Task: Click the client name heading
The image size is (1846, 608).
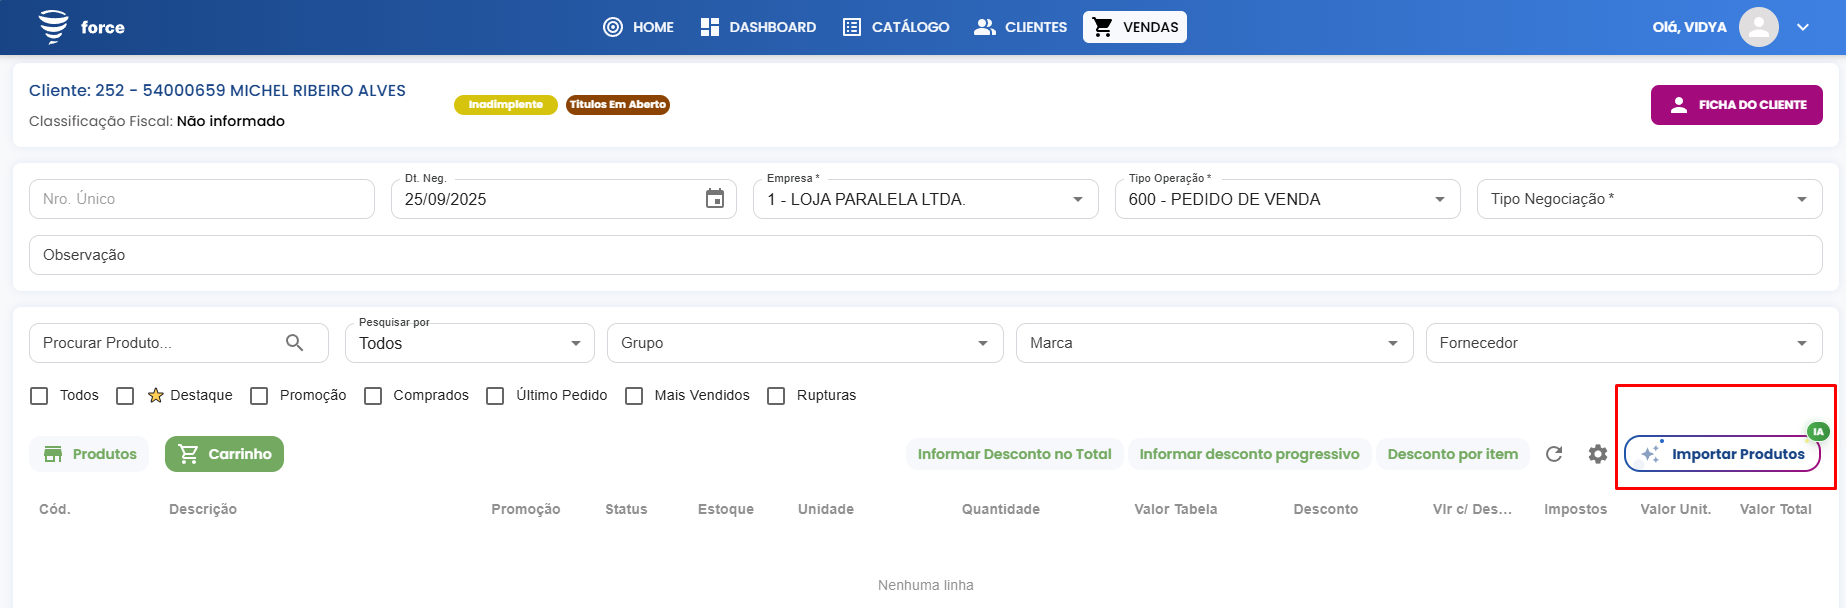Action: [217, 90]
